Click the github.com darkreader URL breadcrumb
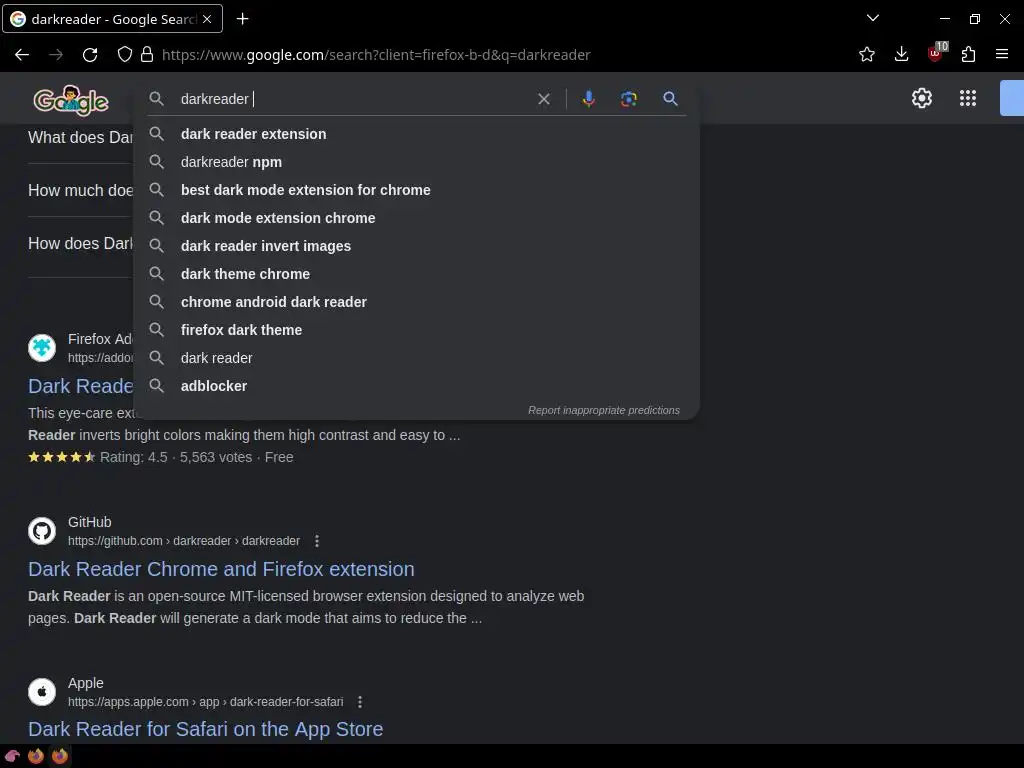Image resolution: width=1024 pixels, height=768 pixels. [184, 541]
